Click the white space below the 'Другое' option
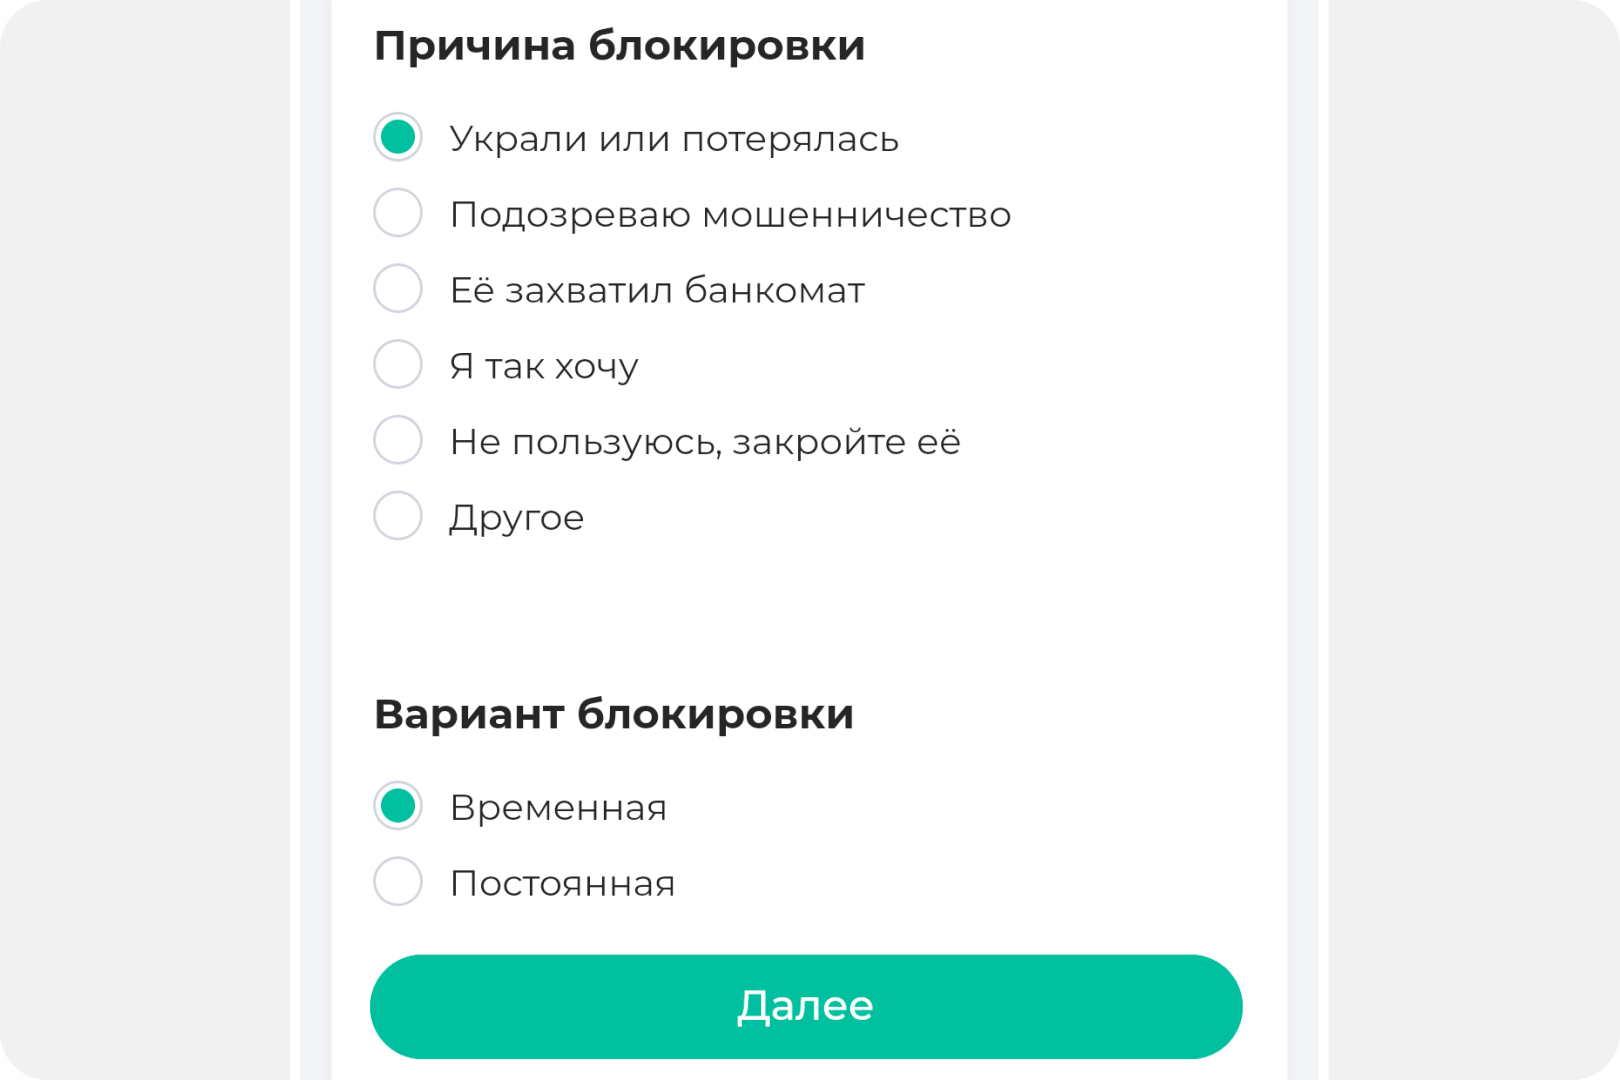The height and width of the screenshot is (1080, 1620). pyautogui.click(x=808, y=610)
